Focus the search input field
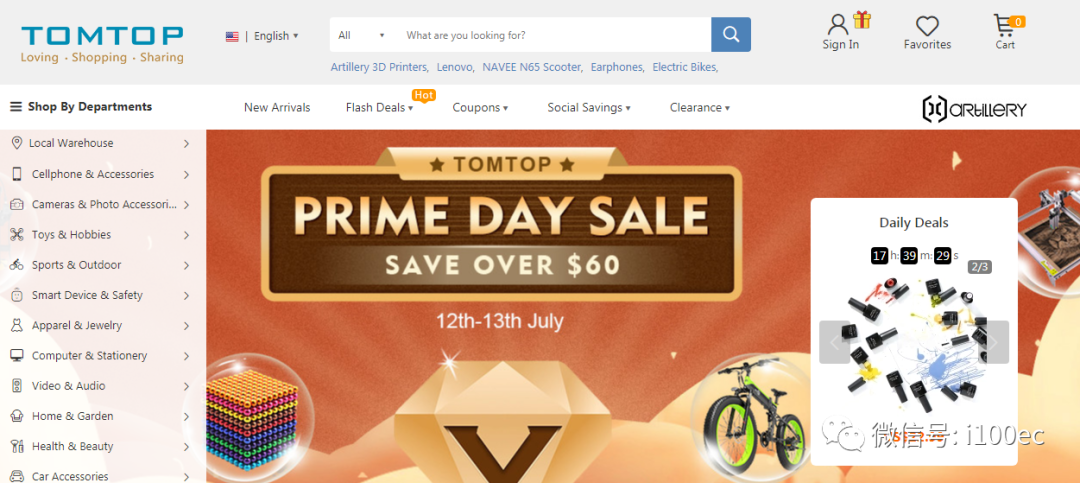 click(554, 35)
